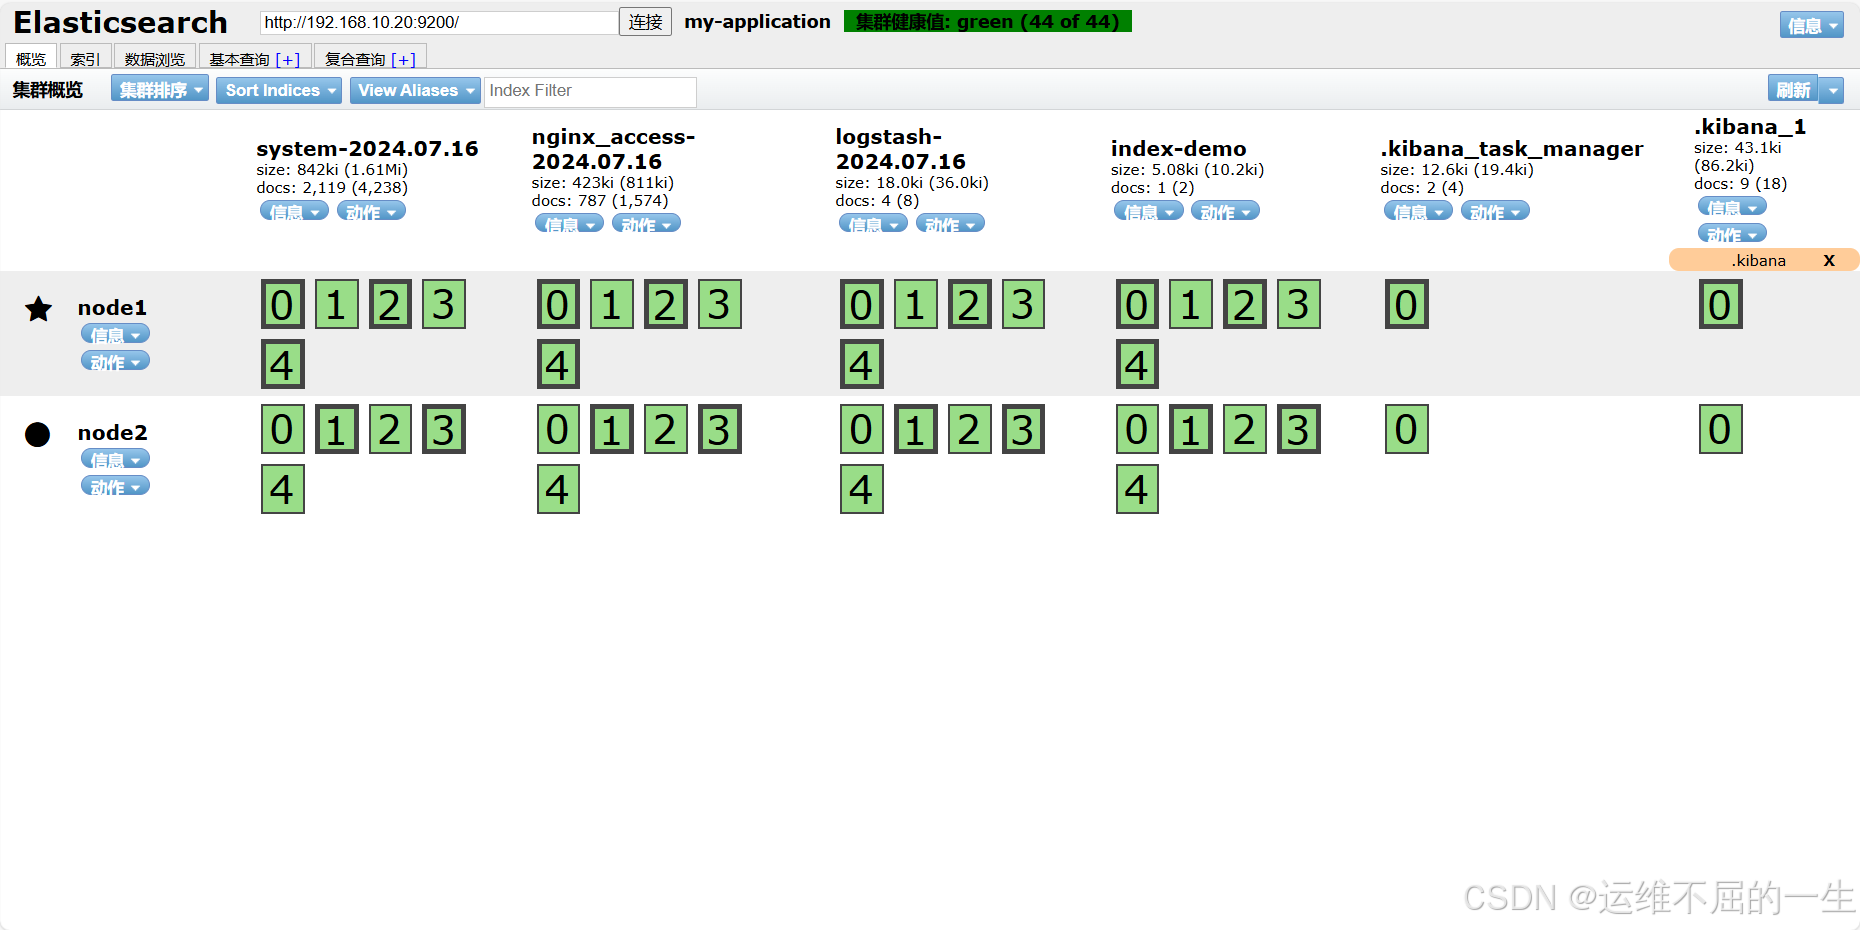This screenshot has width=1860, height=930.
Task: Open Sort Indices dropdown
Action: pyautogui.click(x=279, y=90)
